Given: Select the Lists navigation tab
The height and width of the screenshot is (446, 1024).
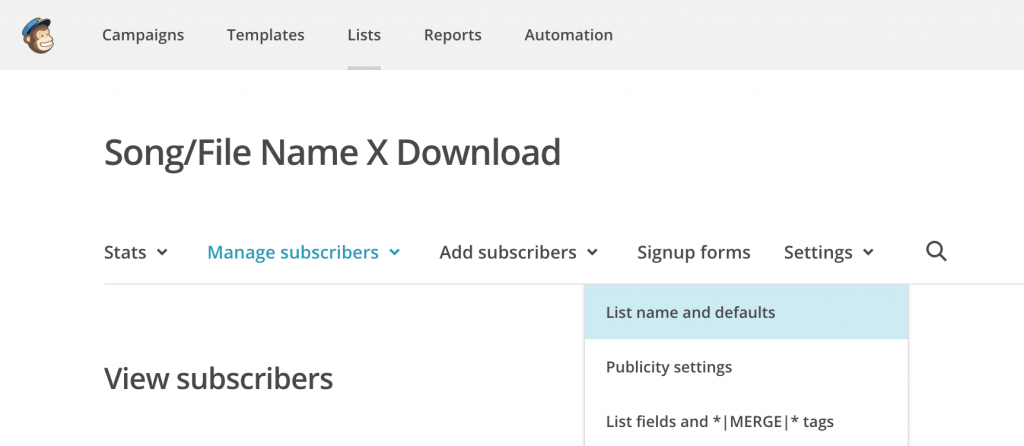Looking at the screenshot, I should [x=364, y=35].
